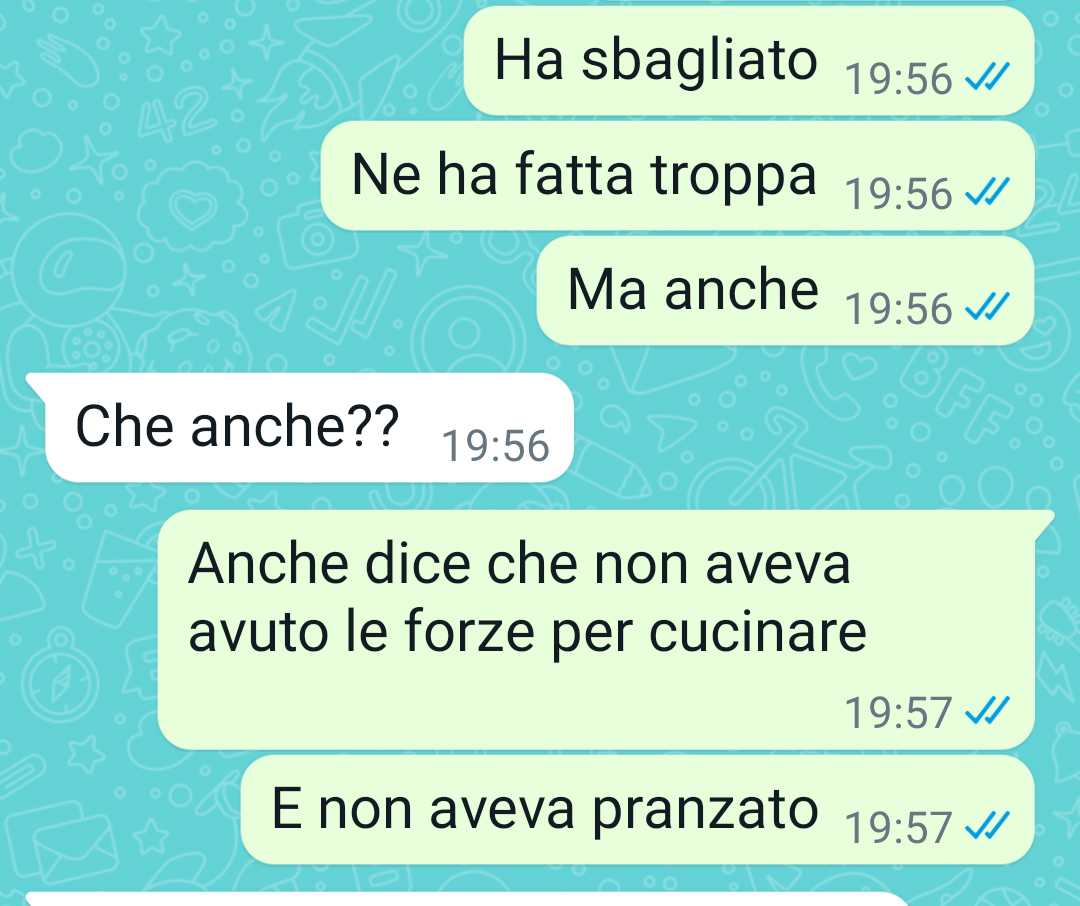Click 19:56 timestamp of 'Ma anche'
The width and height of the screenshot is (1080, 906).
pyautogui.click(x=899, y=309)
